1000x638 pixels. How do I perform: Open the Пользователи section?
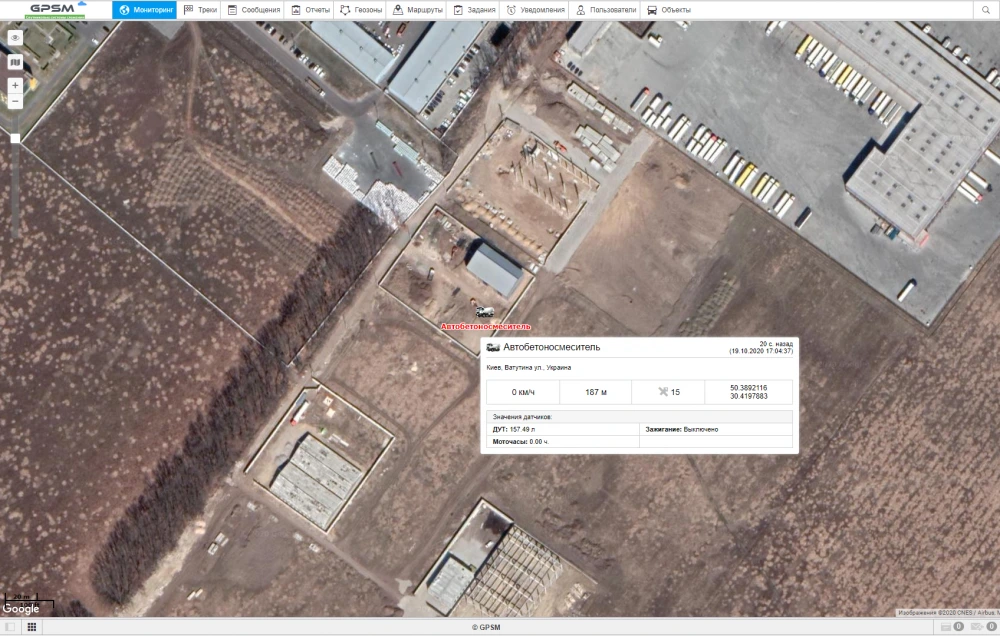point(606,10)
